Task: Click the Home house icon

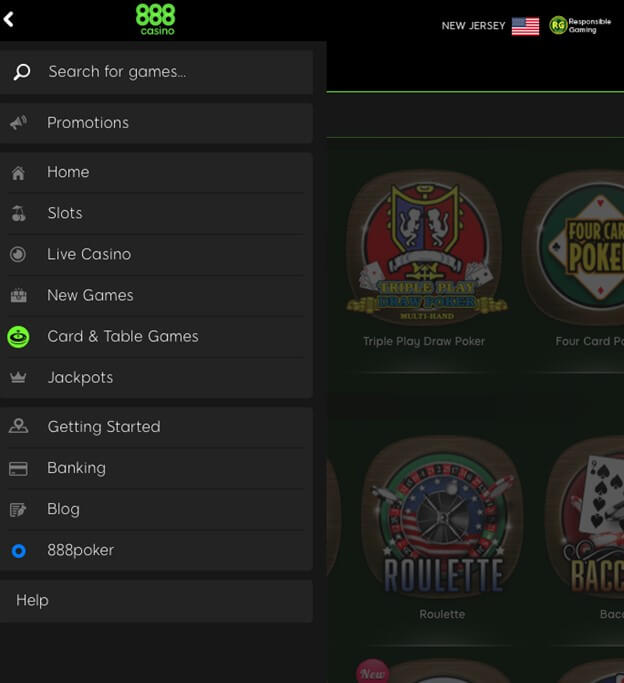Action: 18,173
